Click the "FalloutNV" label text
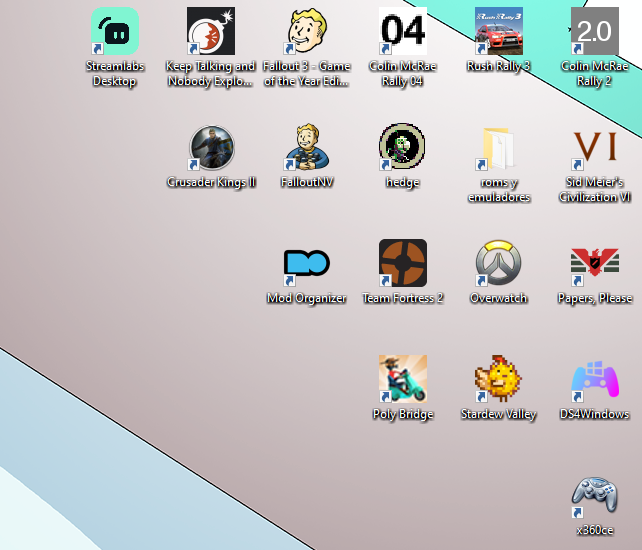The image size is (642, 550). point(307,182)
